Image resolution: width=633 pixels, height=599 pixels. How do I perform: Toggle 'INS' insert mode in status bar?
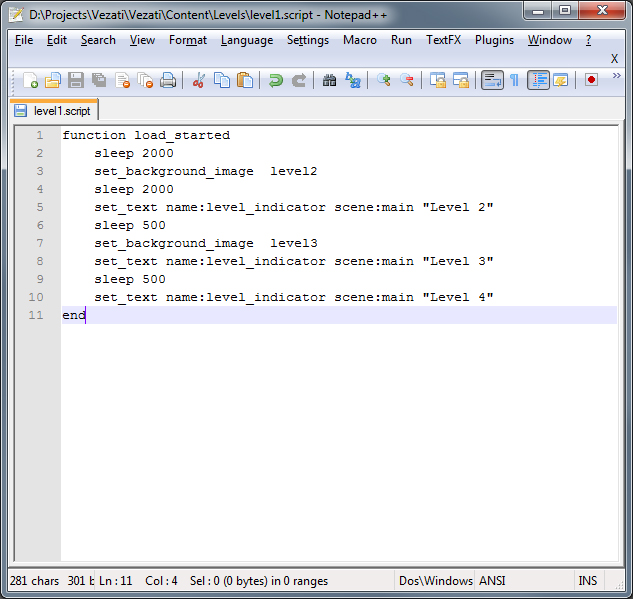coord(587,581)
